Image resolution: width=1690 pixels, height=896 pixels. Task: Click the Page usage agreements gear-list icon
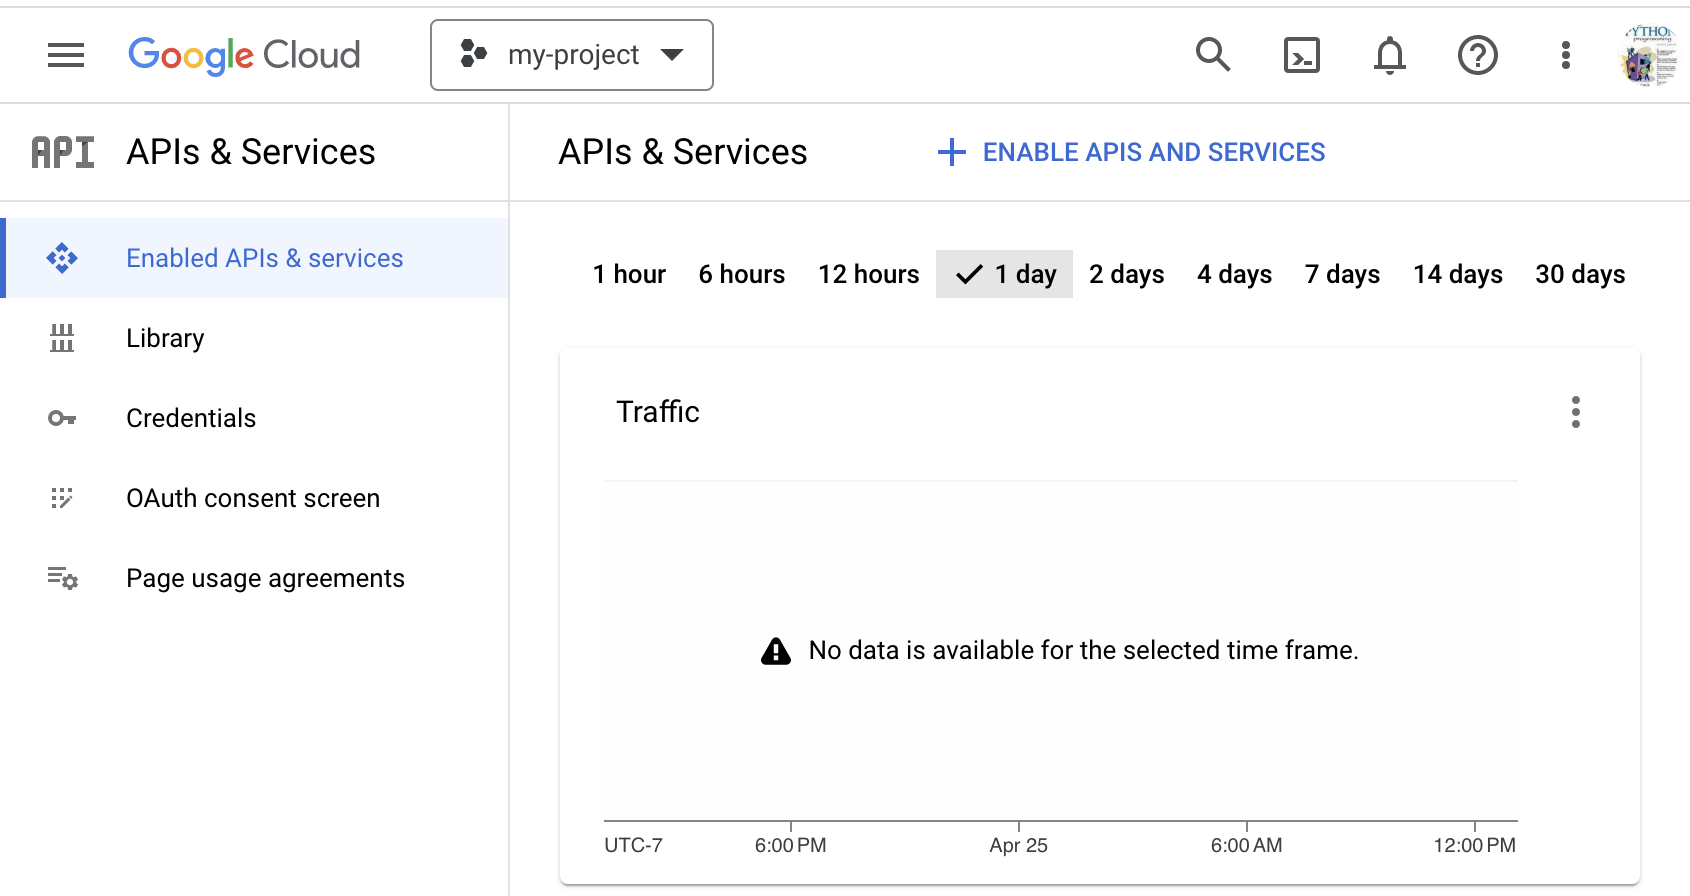[62, 578]
